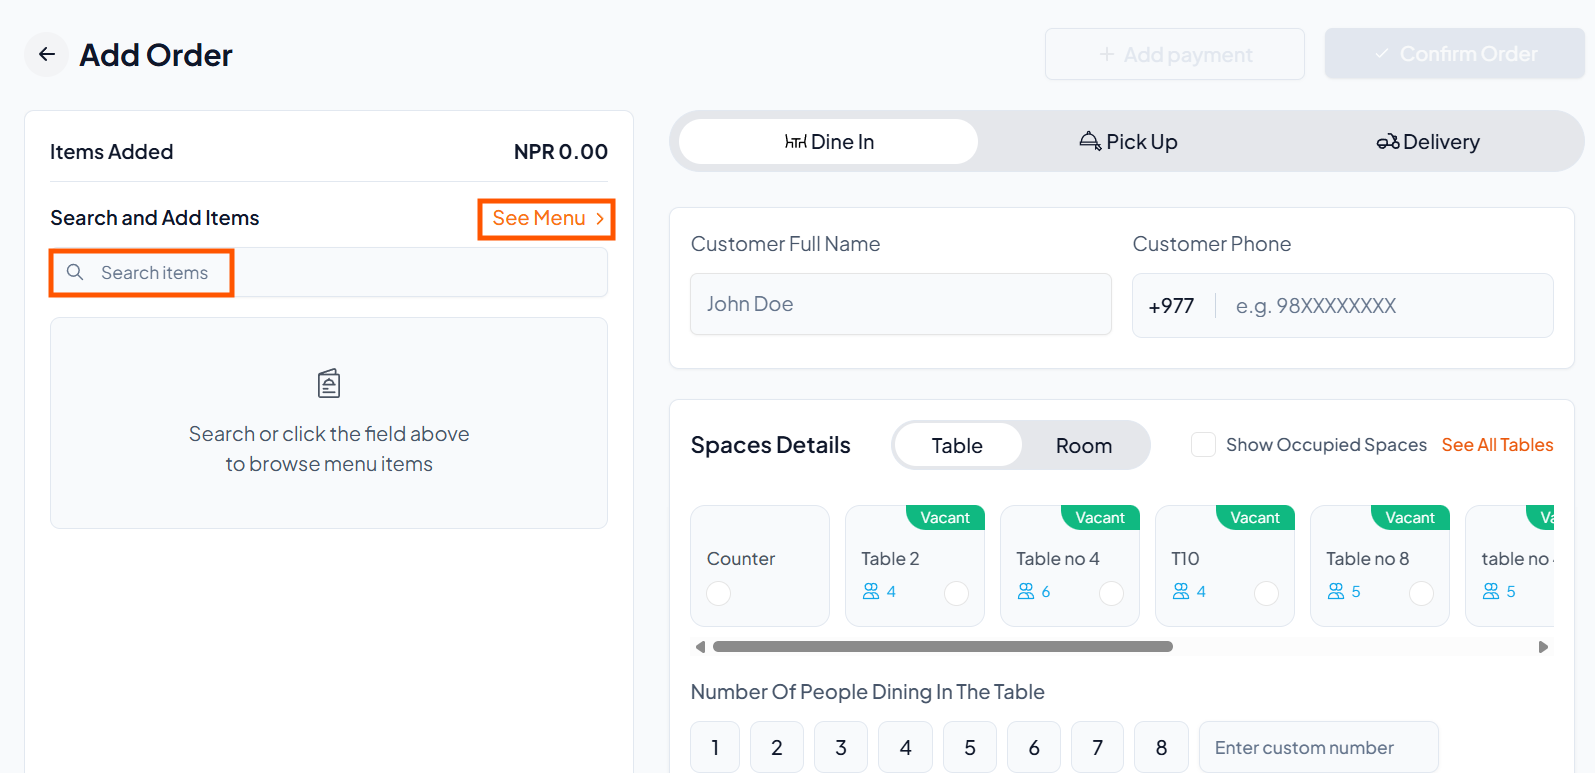Select the Counter radio button
The image size is (1595, 773).
click(x=718, y=593)
